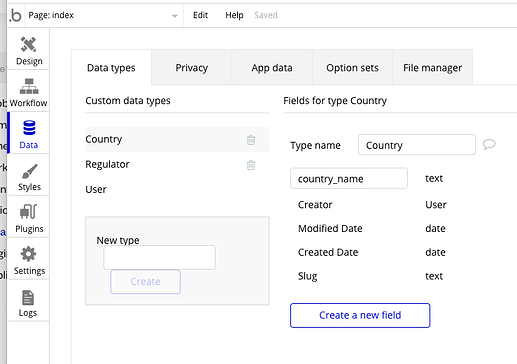Open the Styles section
The width and height of the screenshot is (517, 364).
pos(29,177)
